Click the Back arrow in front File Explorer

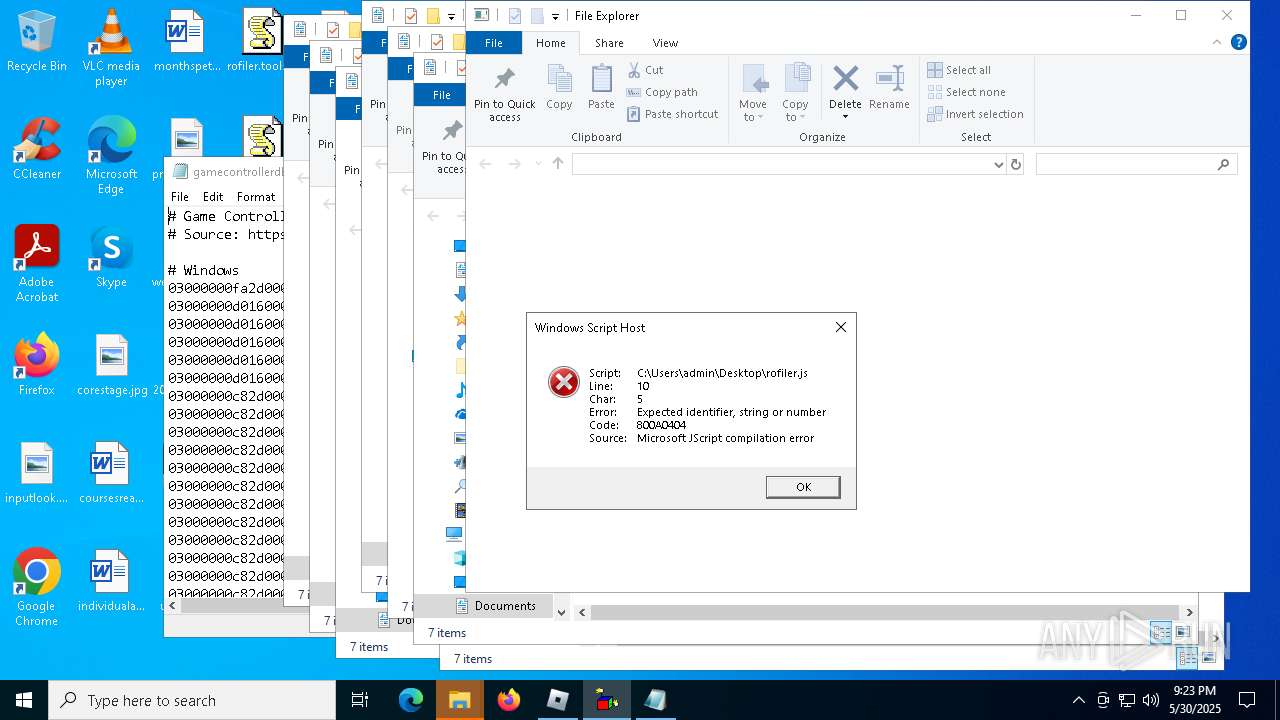(x=486, y=164)
